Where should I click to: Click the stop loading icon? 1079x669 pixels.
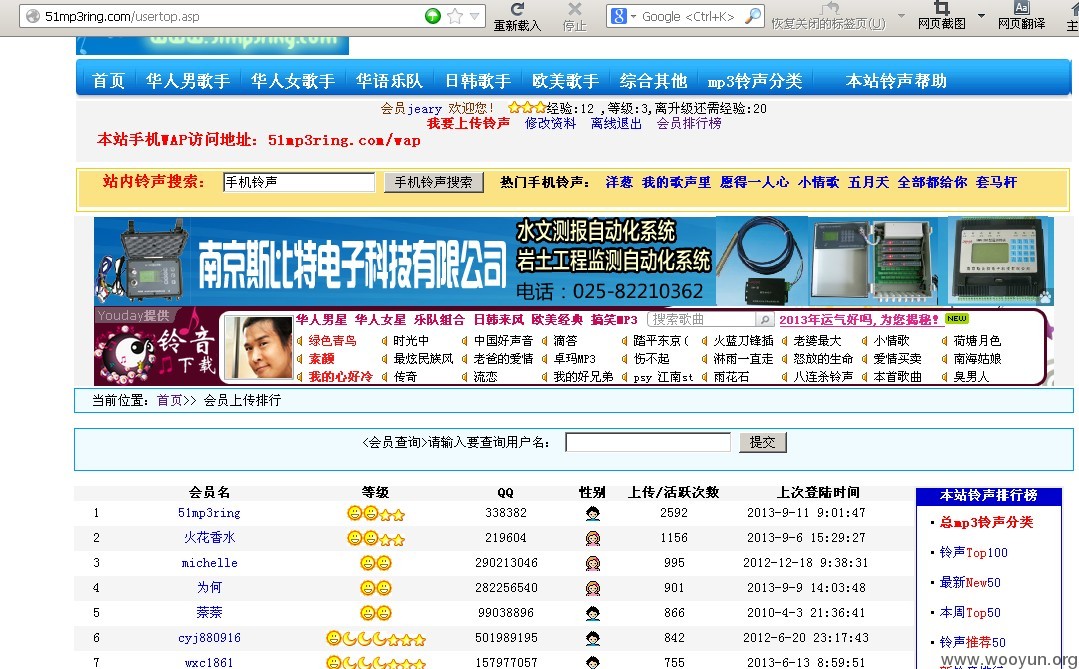pyautogui.click(x=575, y=9)
